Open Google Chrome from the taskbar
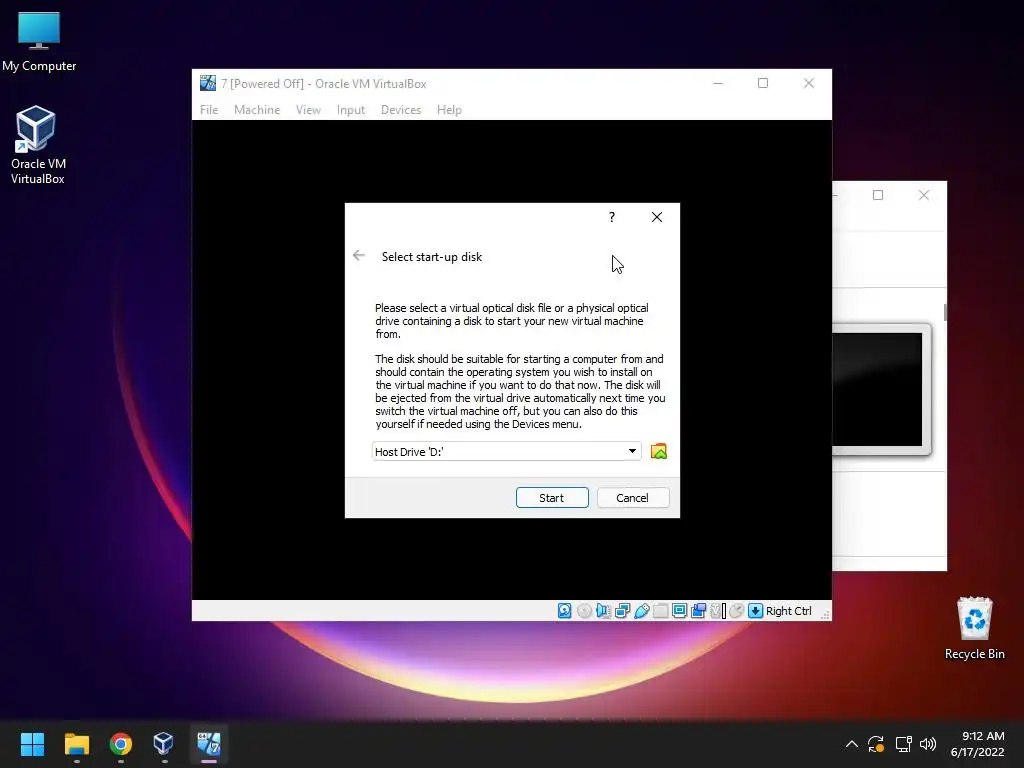This screenshot has height=768, width=1024. pos(121,744)
